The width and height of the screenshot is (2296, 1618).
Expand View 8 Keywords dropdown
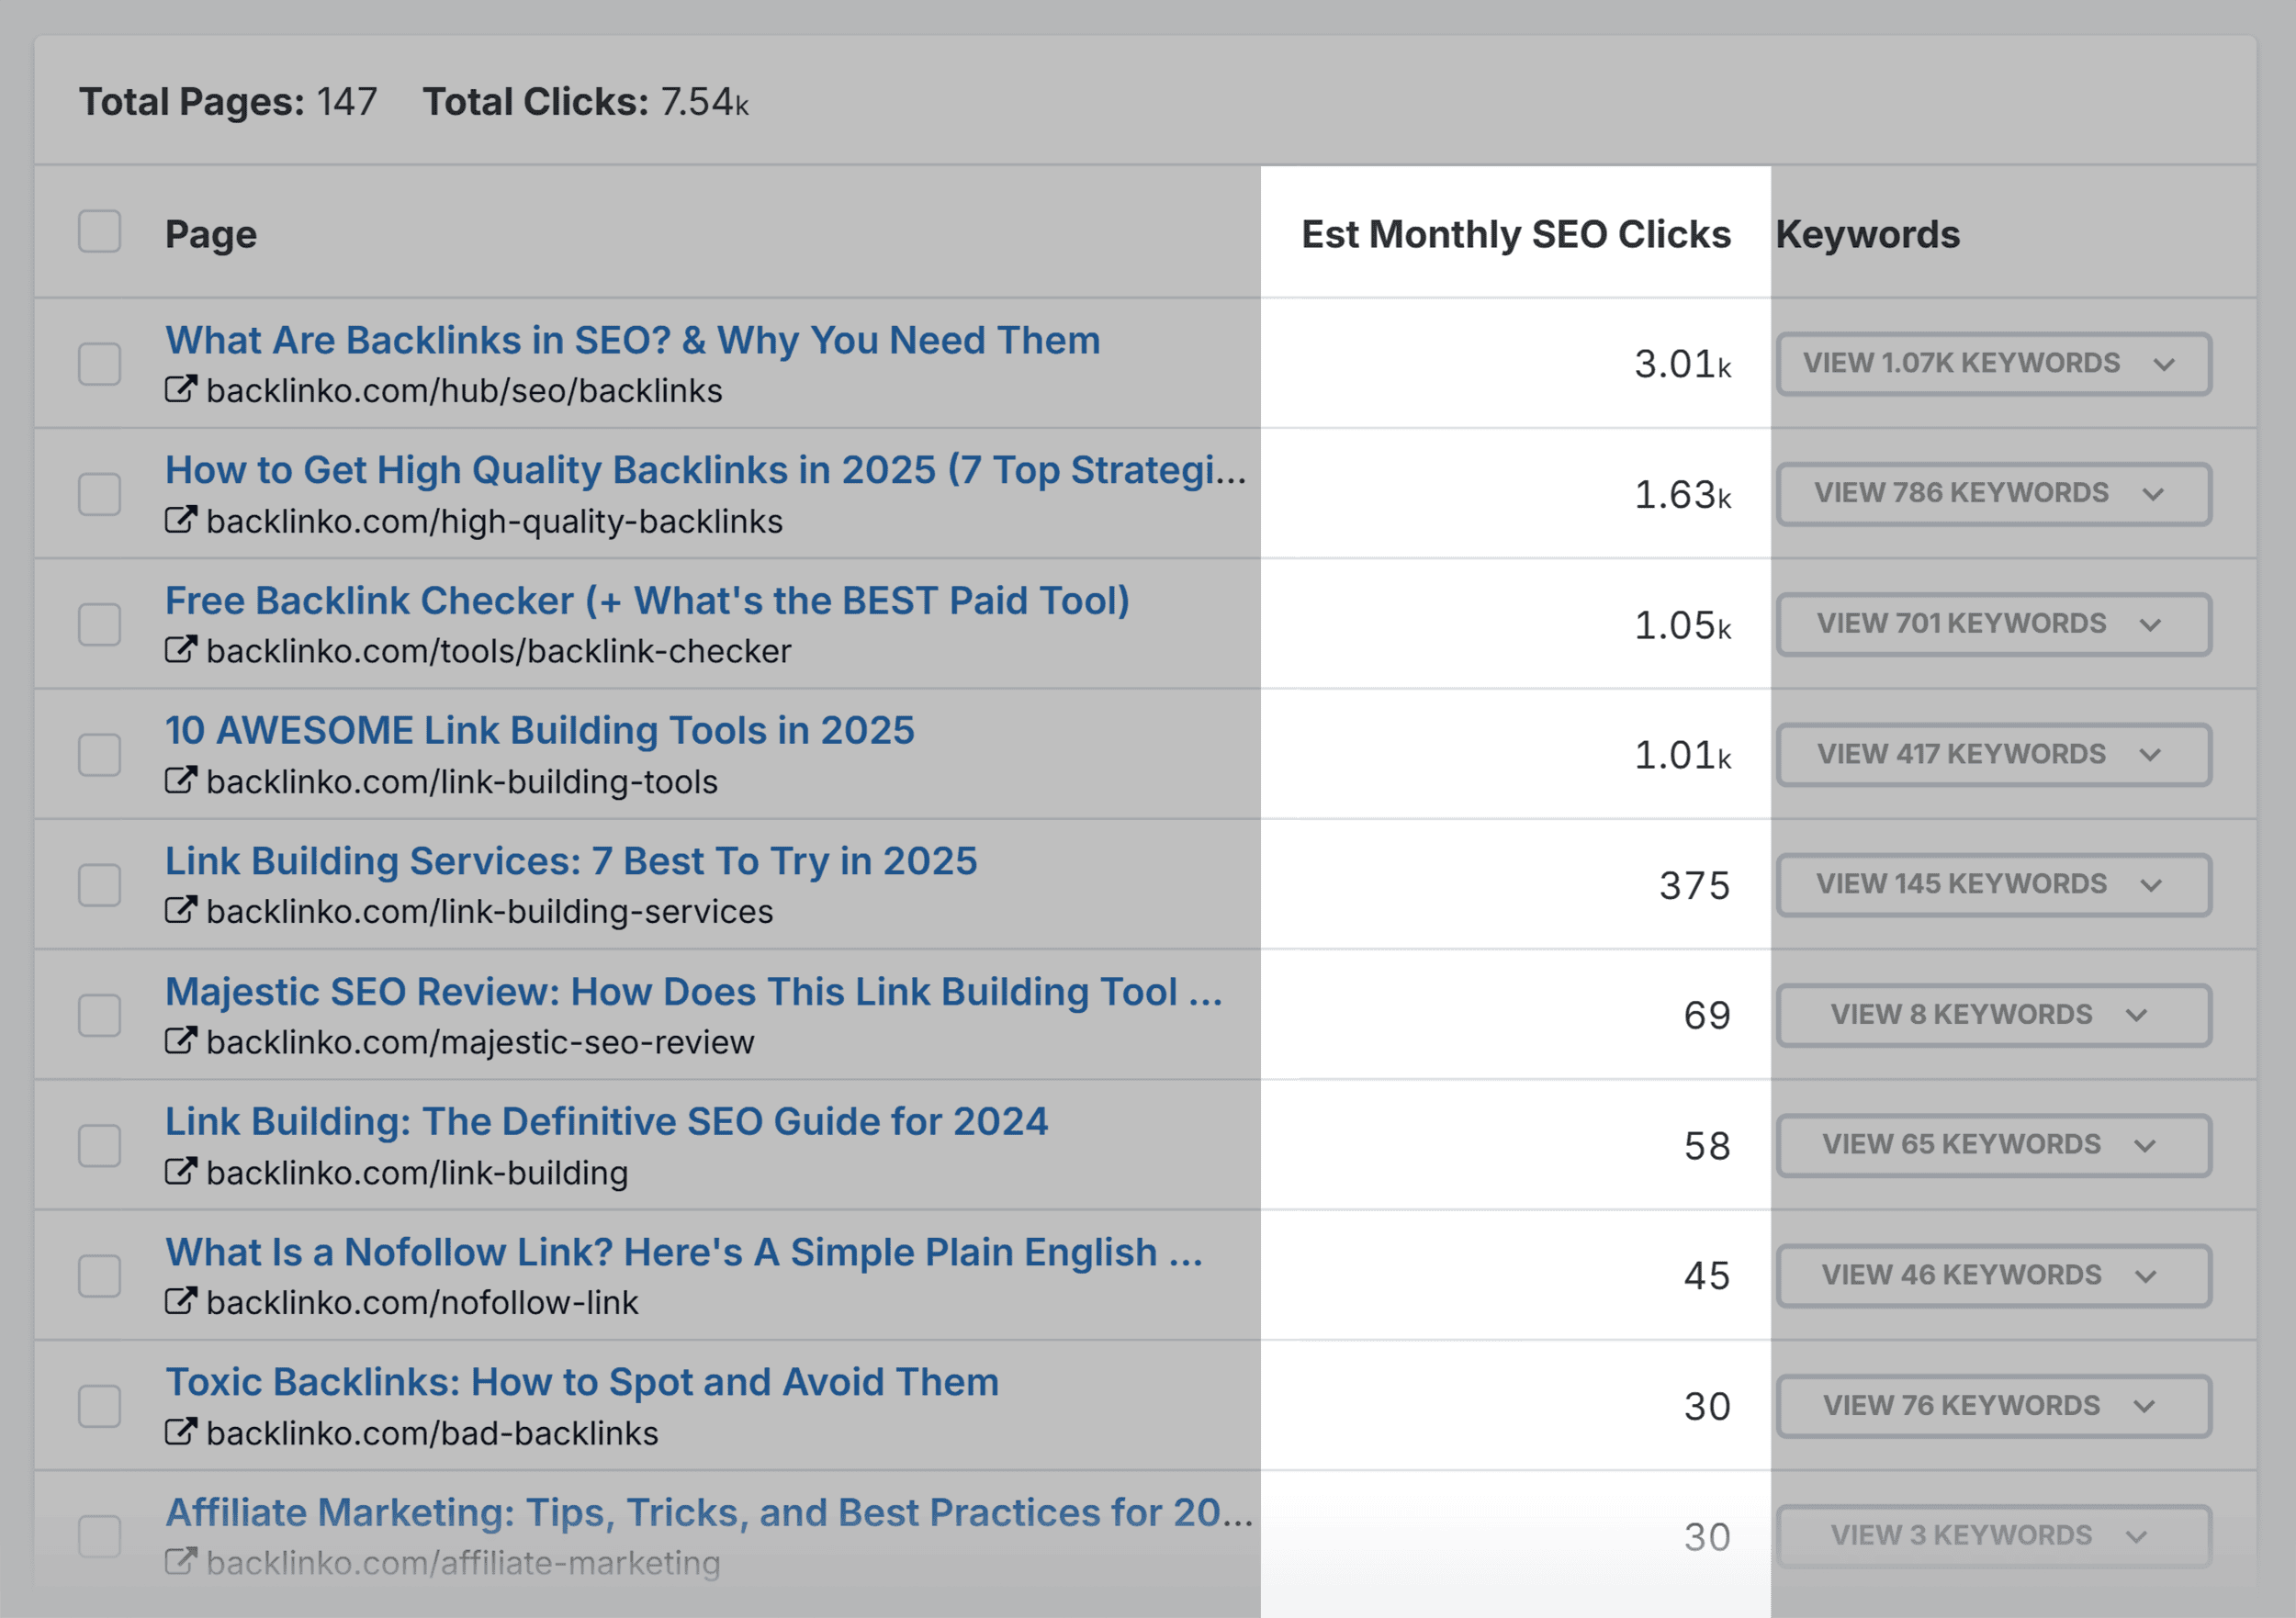click(x=1993, y=1015)
